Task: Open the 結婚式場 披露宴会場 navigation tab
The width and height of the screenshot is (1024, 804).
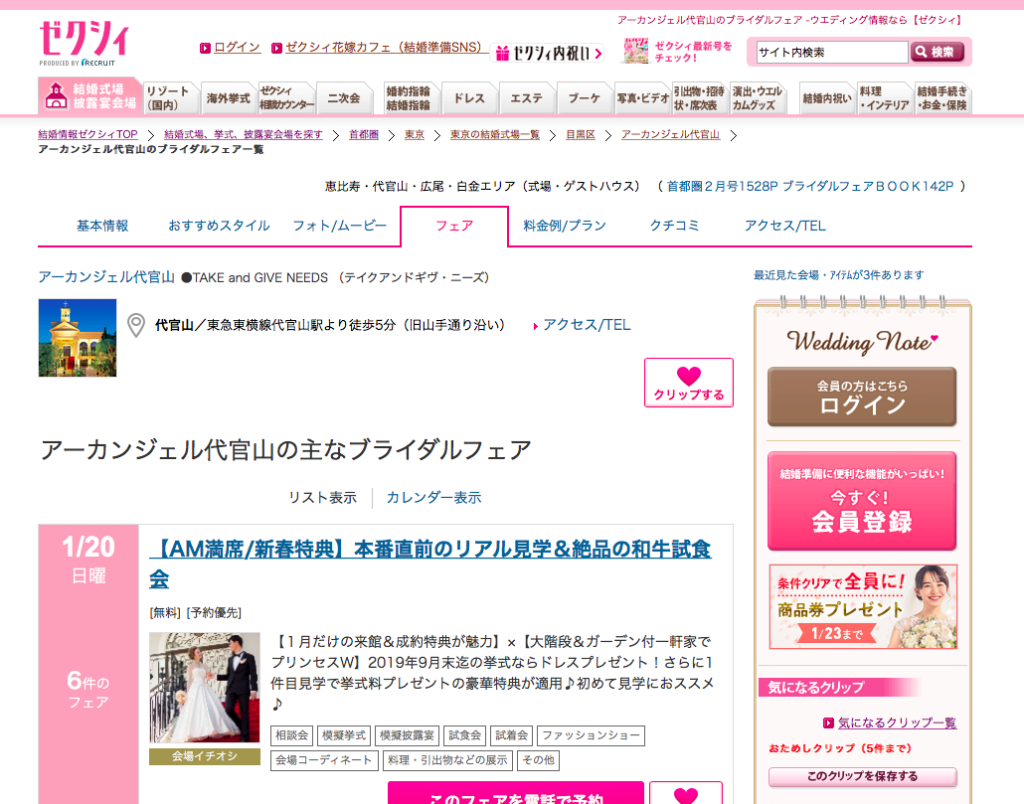Action: point(89,96)
